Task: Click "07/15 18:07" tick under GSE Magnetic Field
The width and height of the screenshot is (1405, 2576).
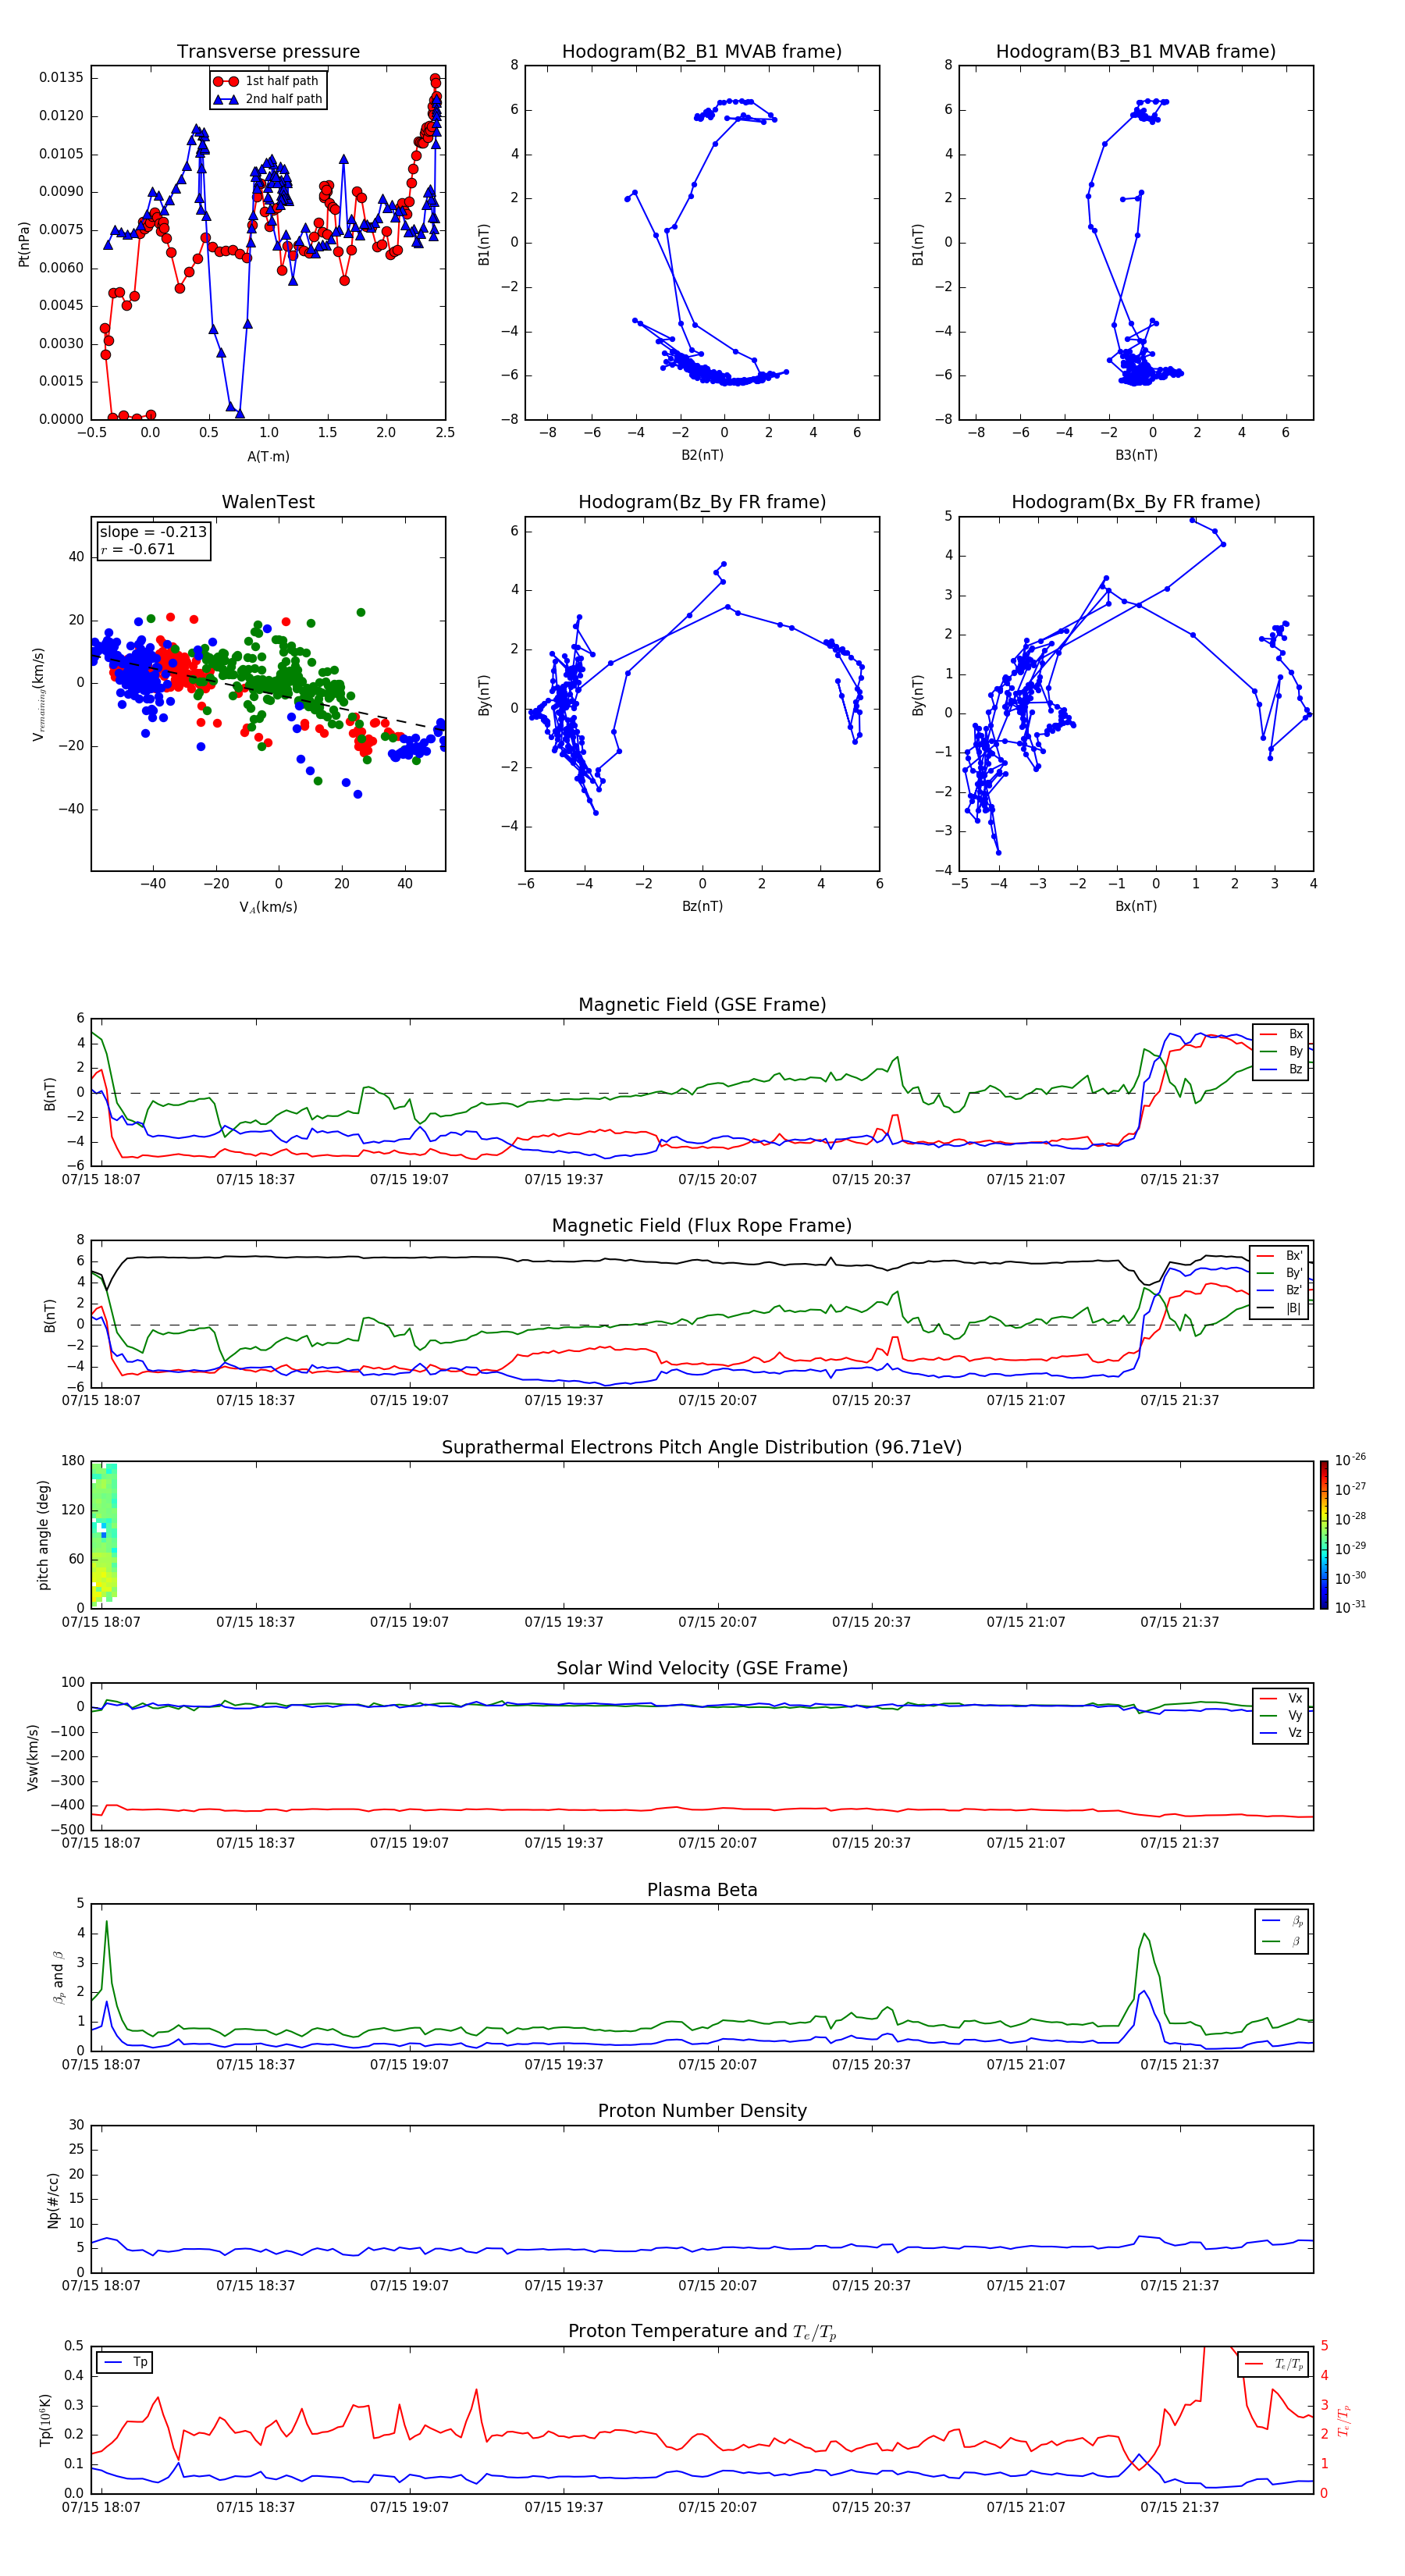Action: (x=101, y=1179)
